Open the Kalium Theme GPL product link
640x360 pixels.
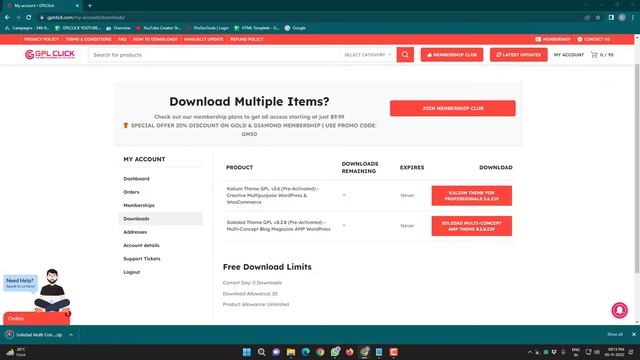[x=273, y=195]
